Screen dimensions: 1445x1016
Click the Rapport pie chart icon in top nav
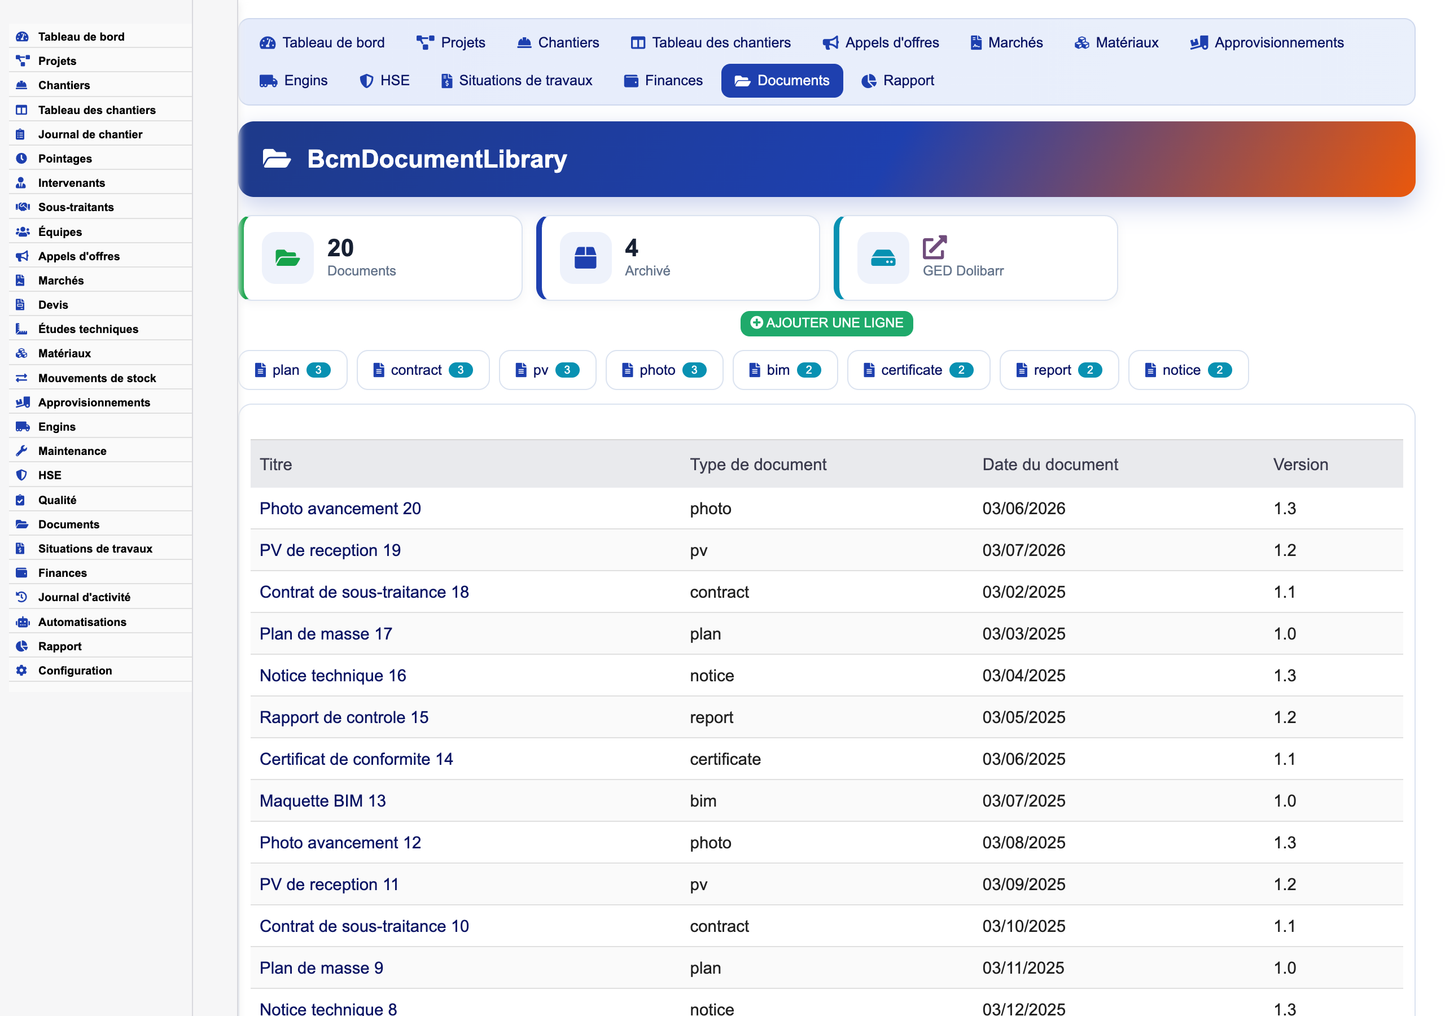[x=869, y=81]
